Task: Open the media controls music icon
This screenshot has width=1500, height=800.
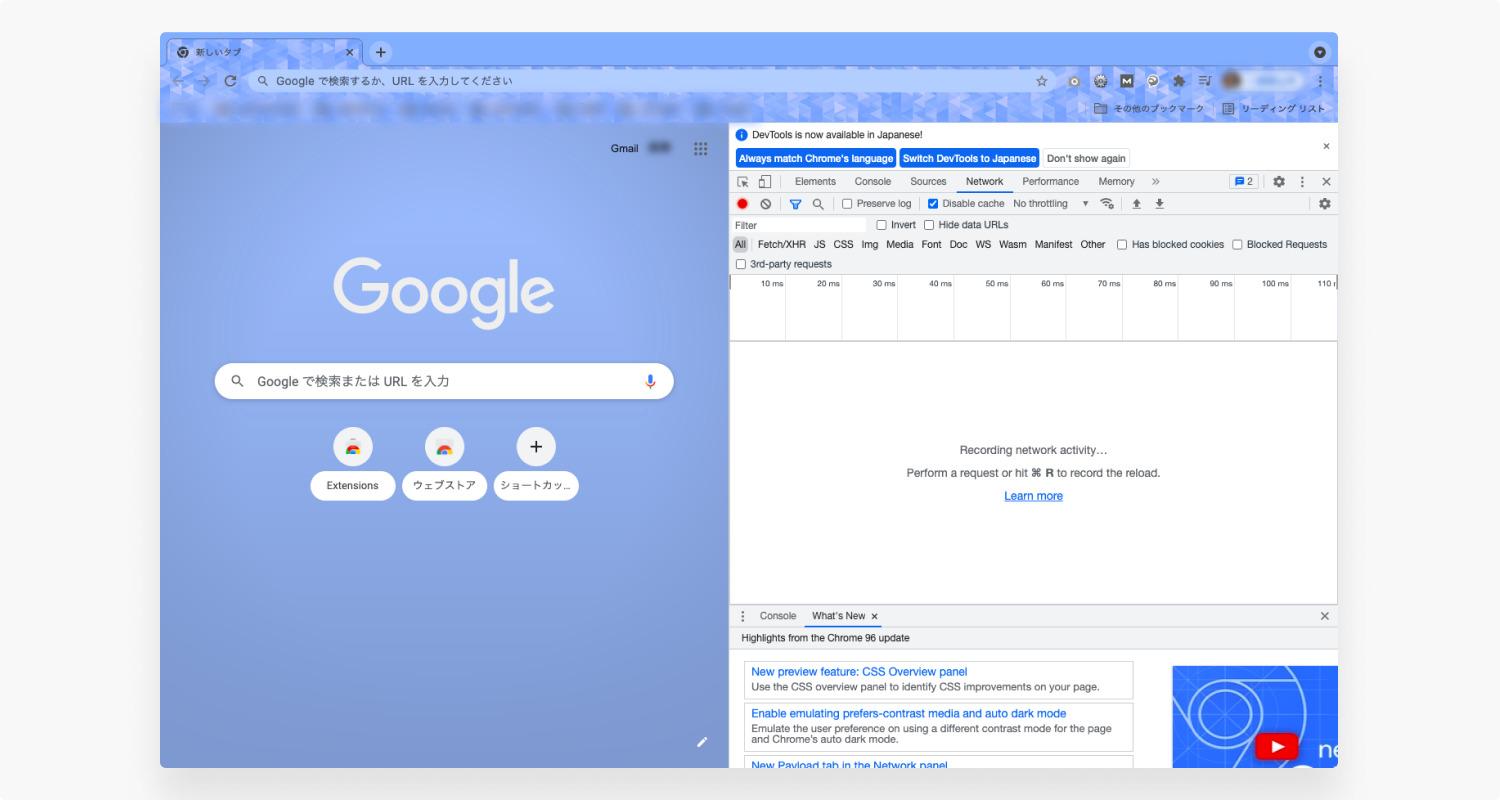Action: pos(1205,81)
